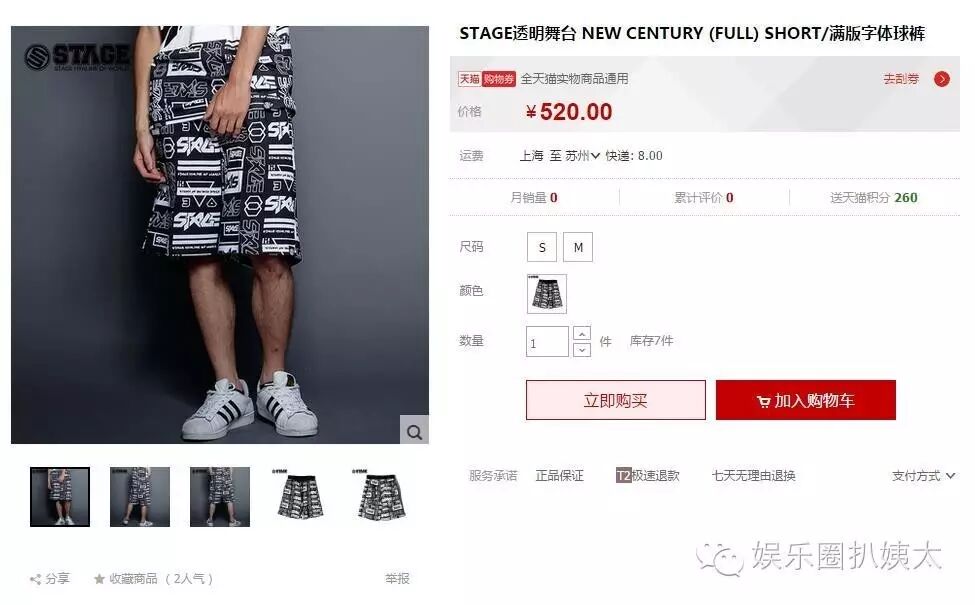Click the red coupon arrow circle icon
This screenshot has height=605, width=975.
[942, 79]
